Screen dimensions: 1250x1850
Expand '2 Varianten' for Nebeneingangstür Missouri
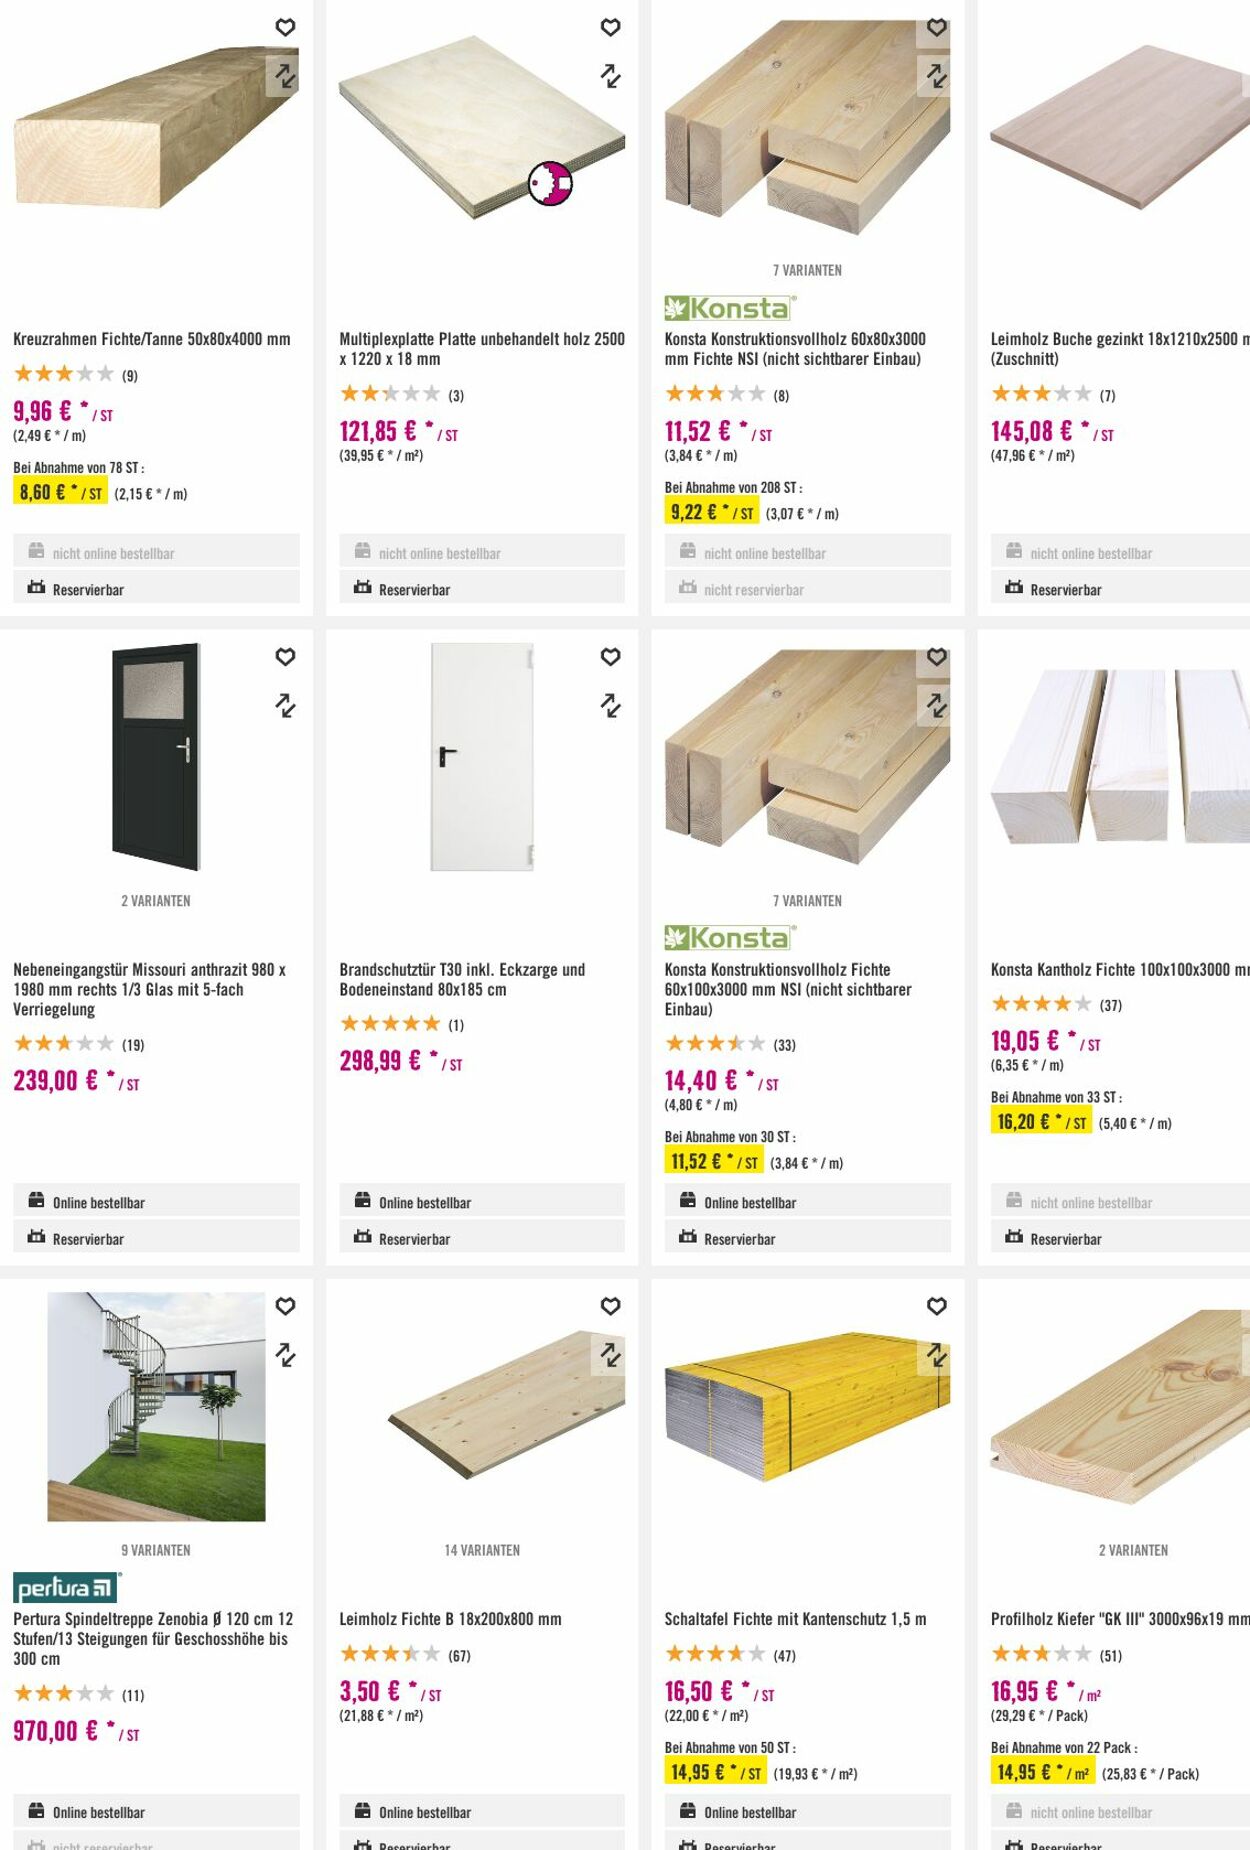156,901
